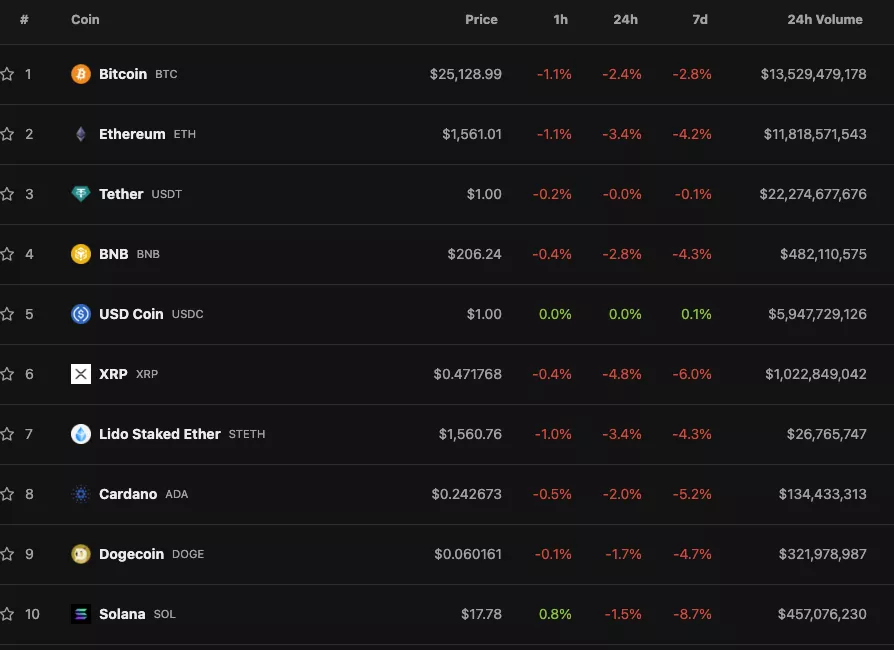The height and width of the screenshot is (650, 894).
Task: Favorite Bitcoin with its star toggle
Action: click(7, 74)
